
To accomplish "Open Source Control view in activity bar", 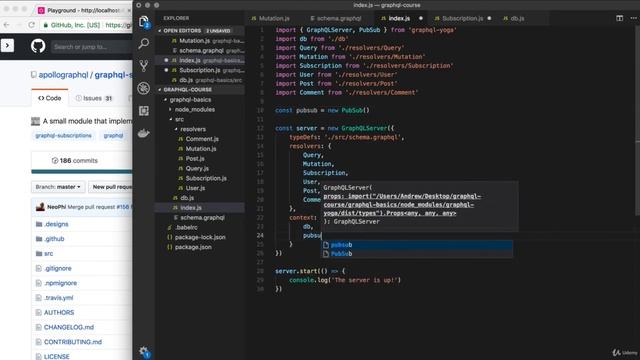I will [144, 66].
